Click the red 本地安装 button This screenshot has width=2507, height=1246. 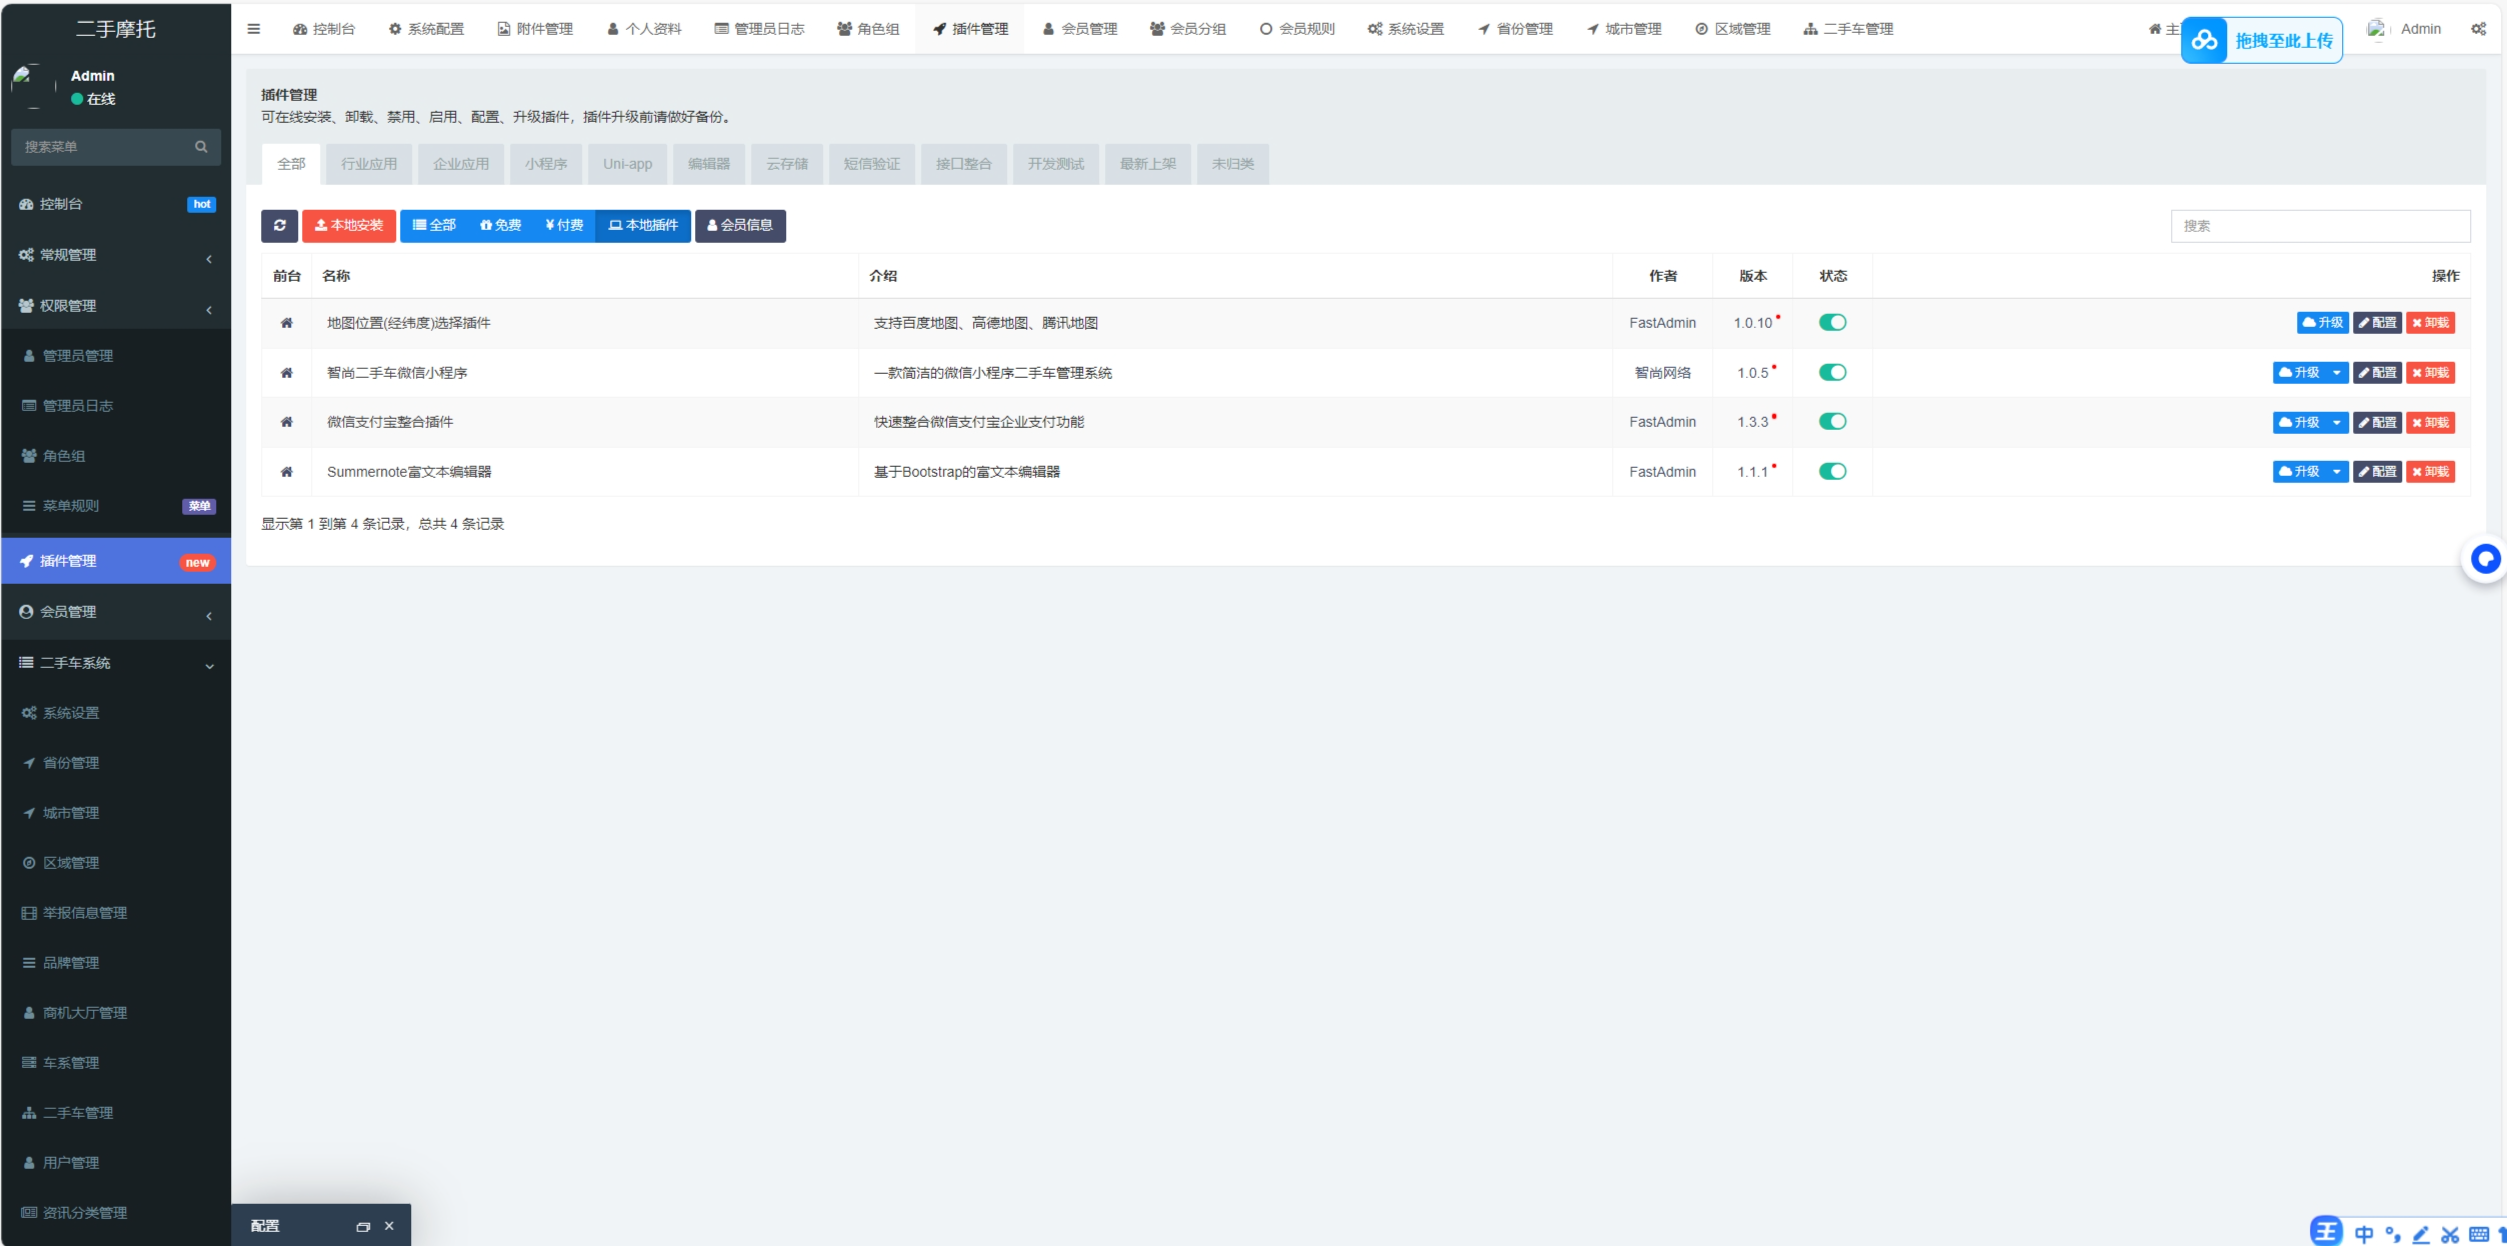pos(349,226)
